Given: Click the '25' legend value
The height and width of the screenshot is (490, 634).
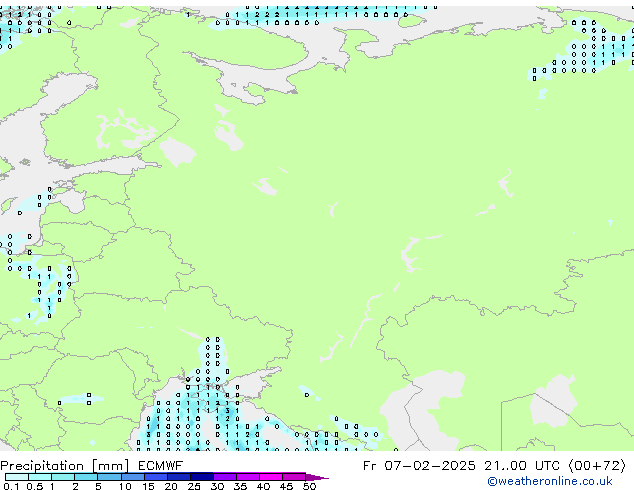Looking at the screenshot, I should (194, 486).
